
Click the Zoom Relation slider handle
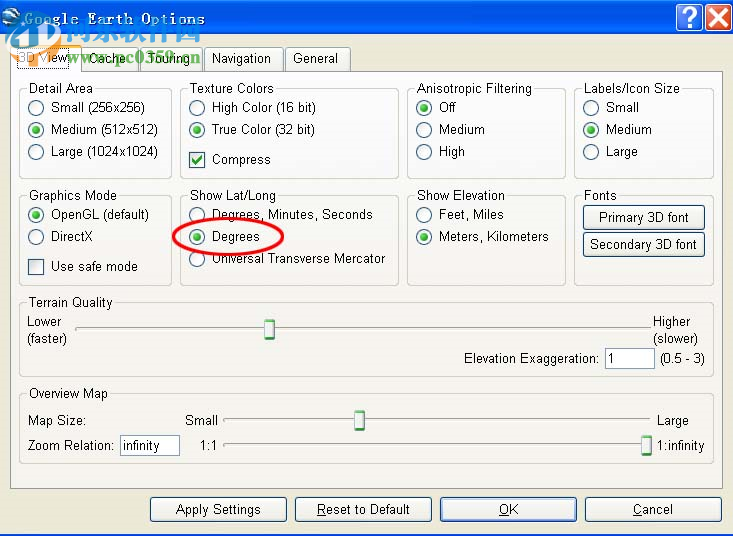[x=647, y=445]
